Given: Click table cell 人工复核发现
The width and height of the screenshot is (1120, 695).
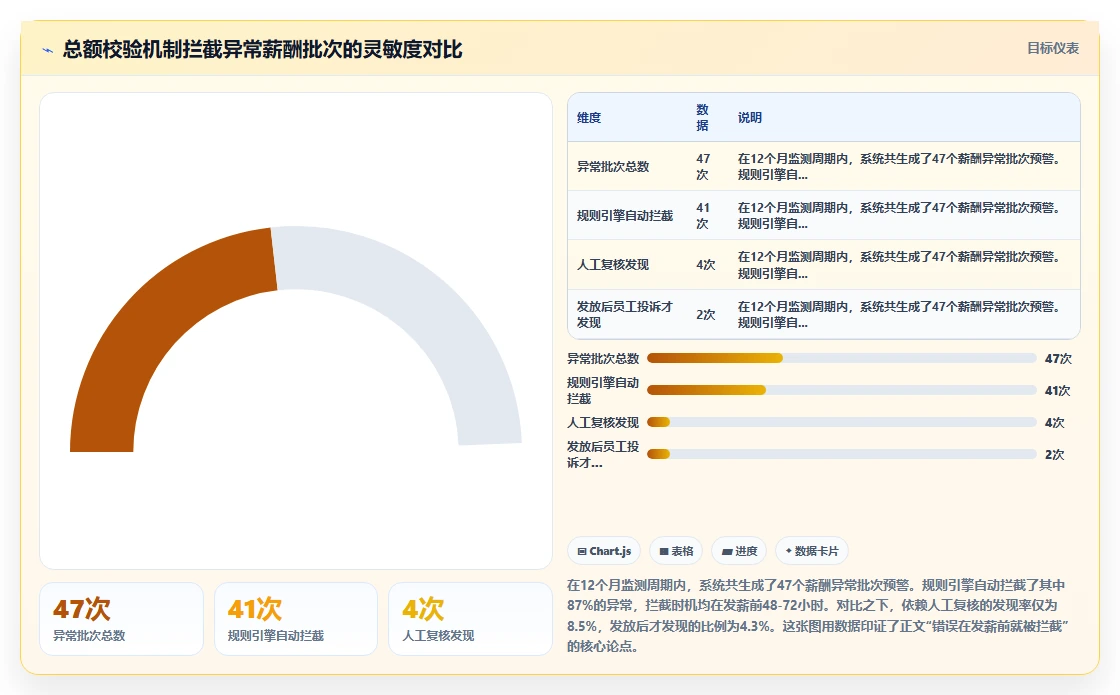Looking at the screenshot, I should tap(613, 265).
